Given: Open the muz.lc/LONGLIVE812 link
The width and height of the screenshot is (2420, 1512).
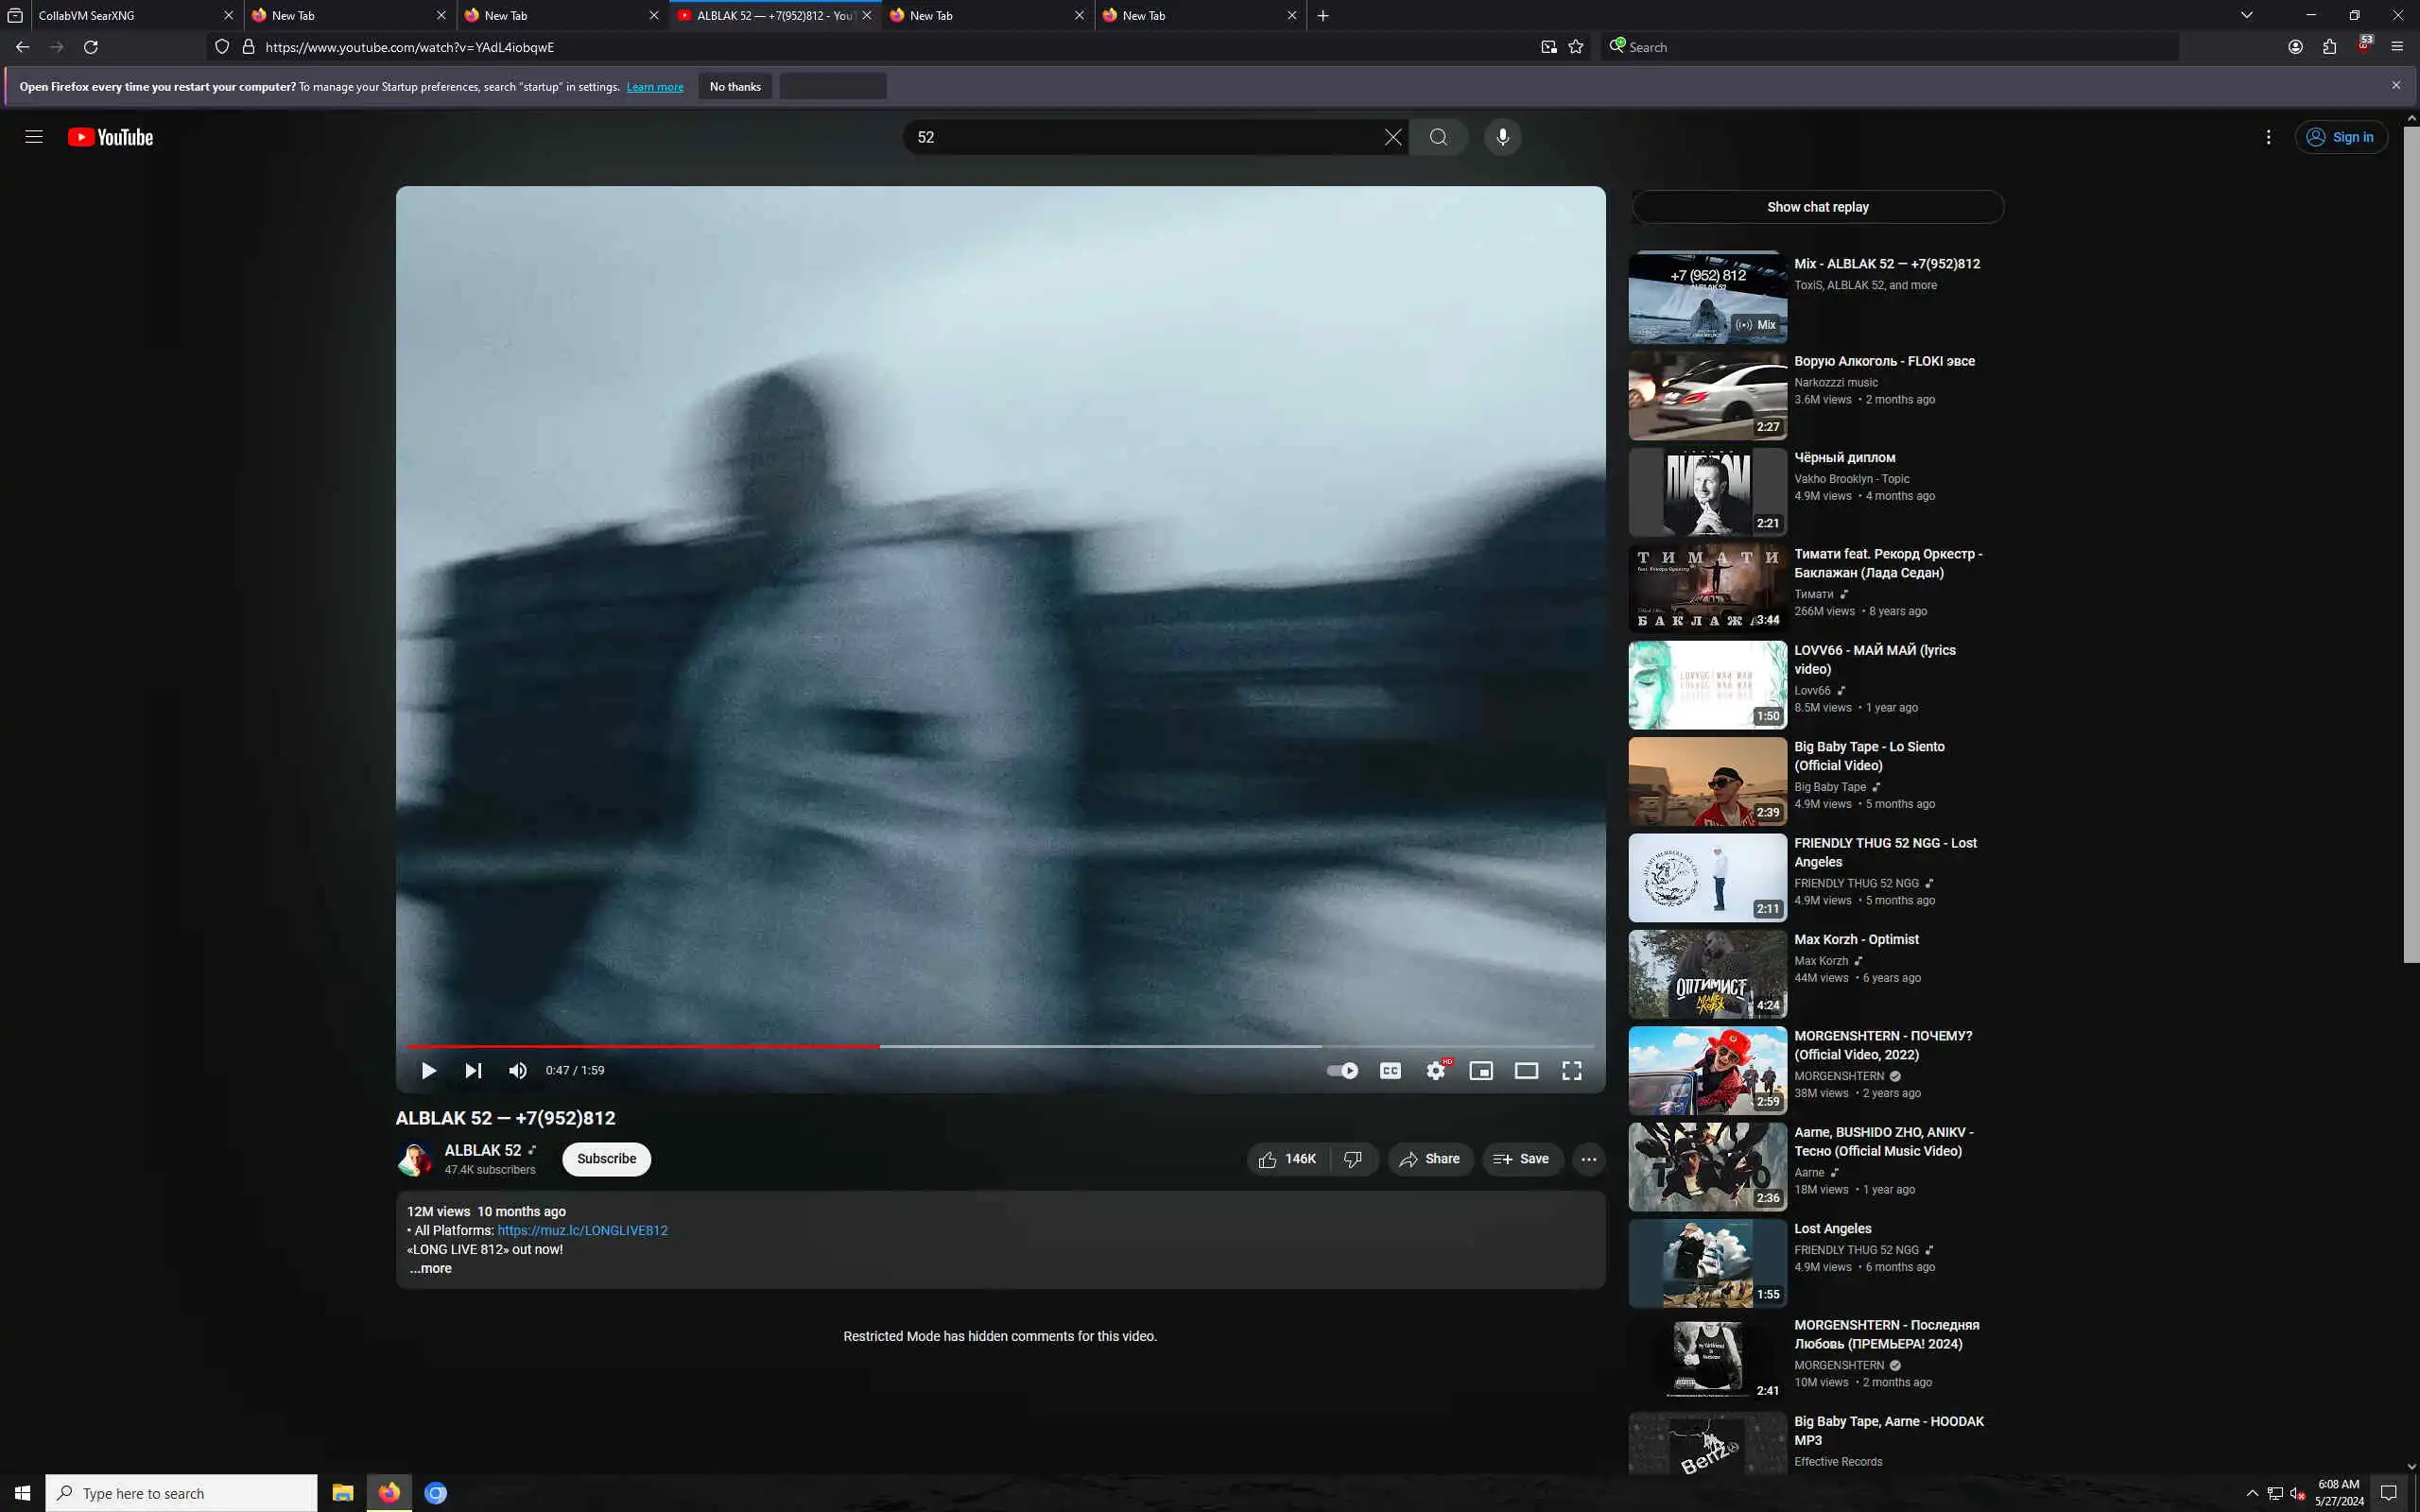Looking at the screenshot, I should 582,1230.
